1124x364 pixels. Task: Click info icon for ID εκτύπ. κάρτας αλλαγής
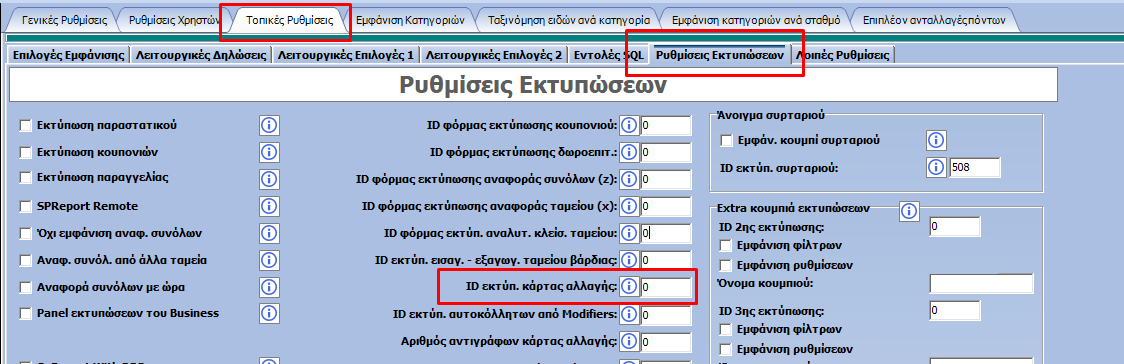(x=629, y=287)
